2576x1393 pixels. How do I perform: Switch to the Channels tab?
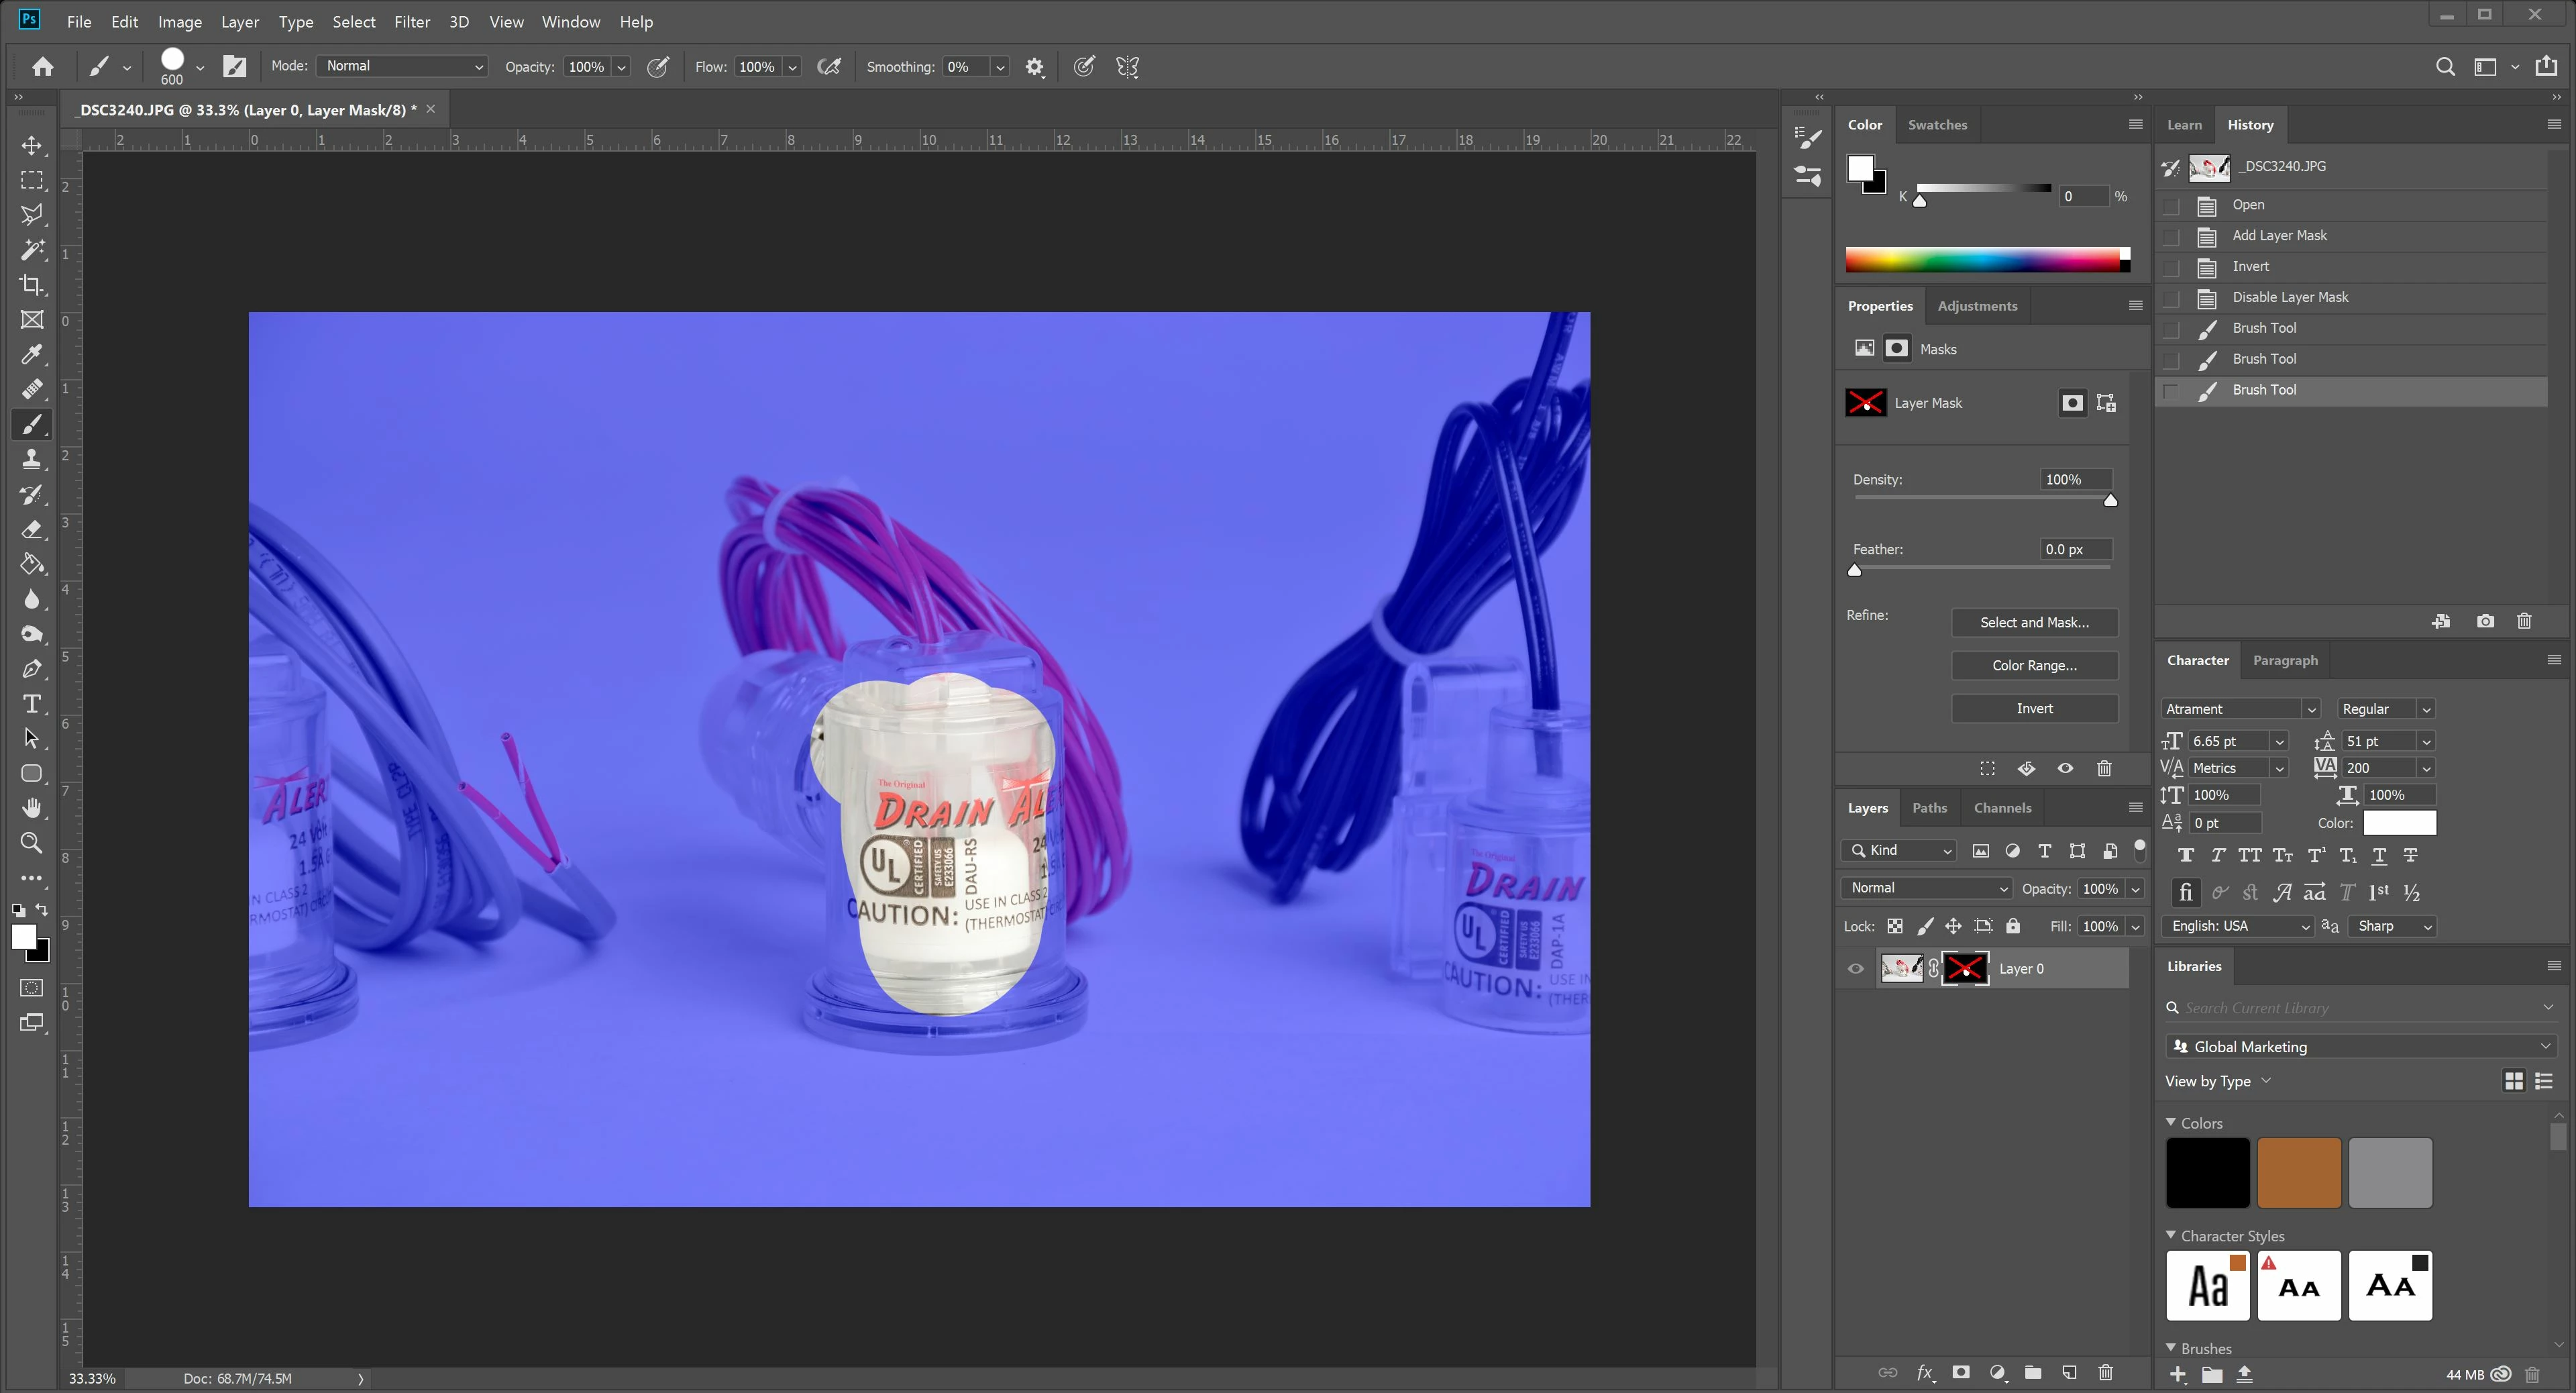pos(2002,808)
